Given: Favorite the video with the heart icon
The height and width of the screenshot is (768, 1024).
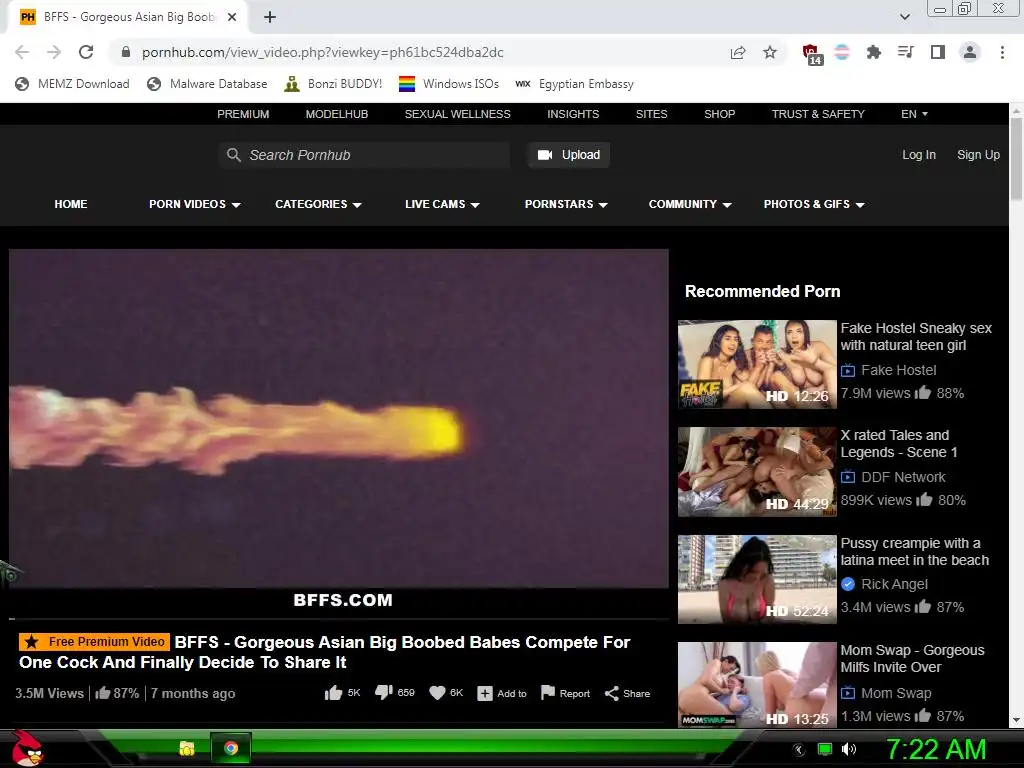Looking at the screenshot, I should click(437, 693).
